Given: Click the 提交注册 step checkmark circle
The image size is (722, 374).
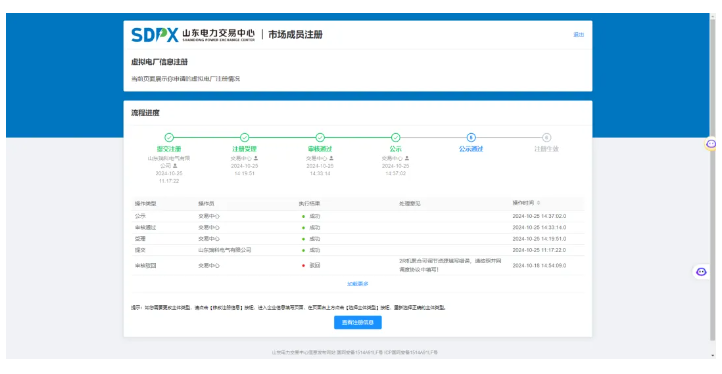Looking at the screenshot, I should pyautogui.click(x=169, y=137).
